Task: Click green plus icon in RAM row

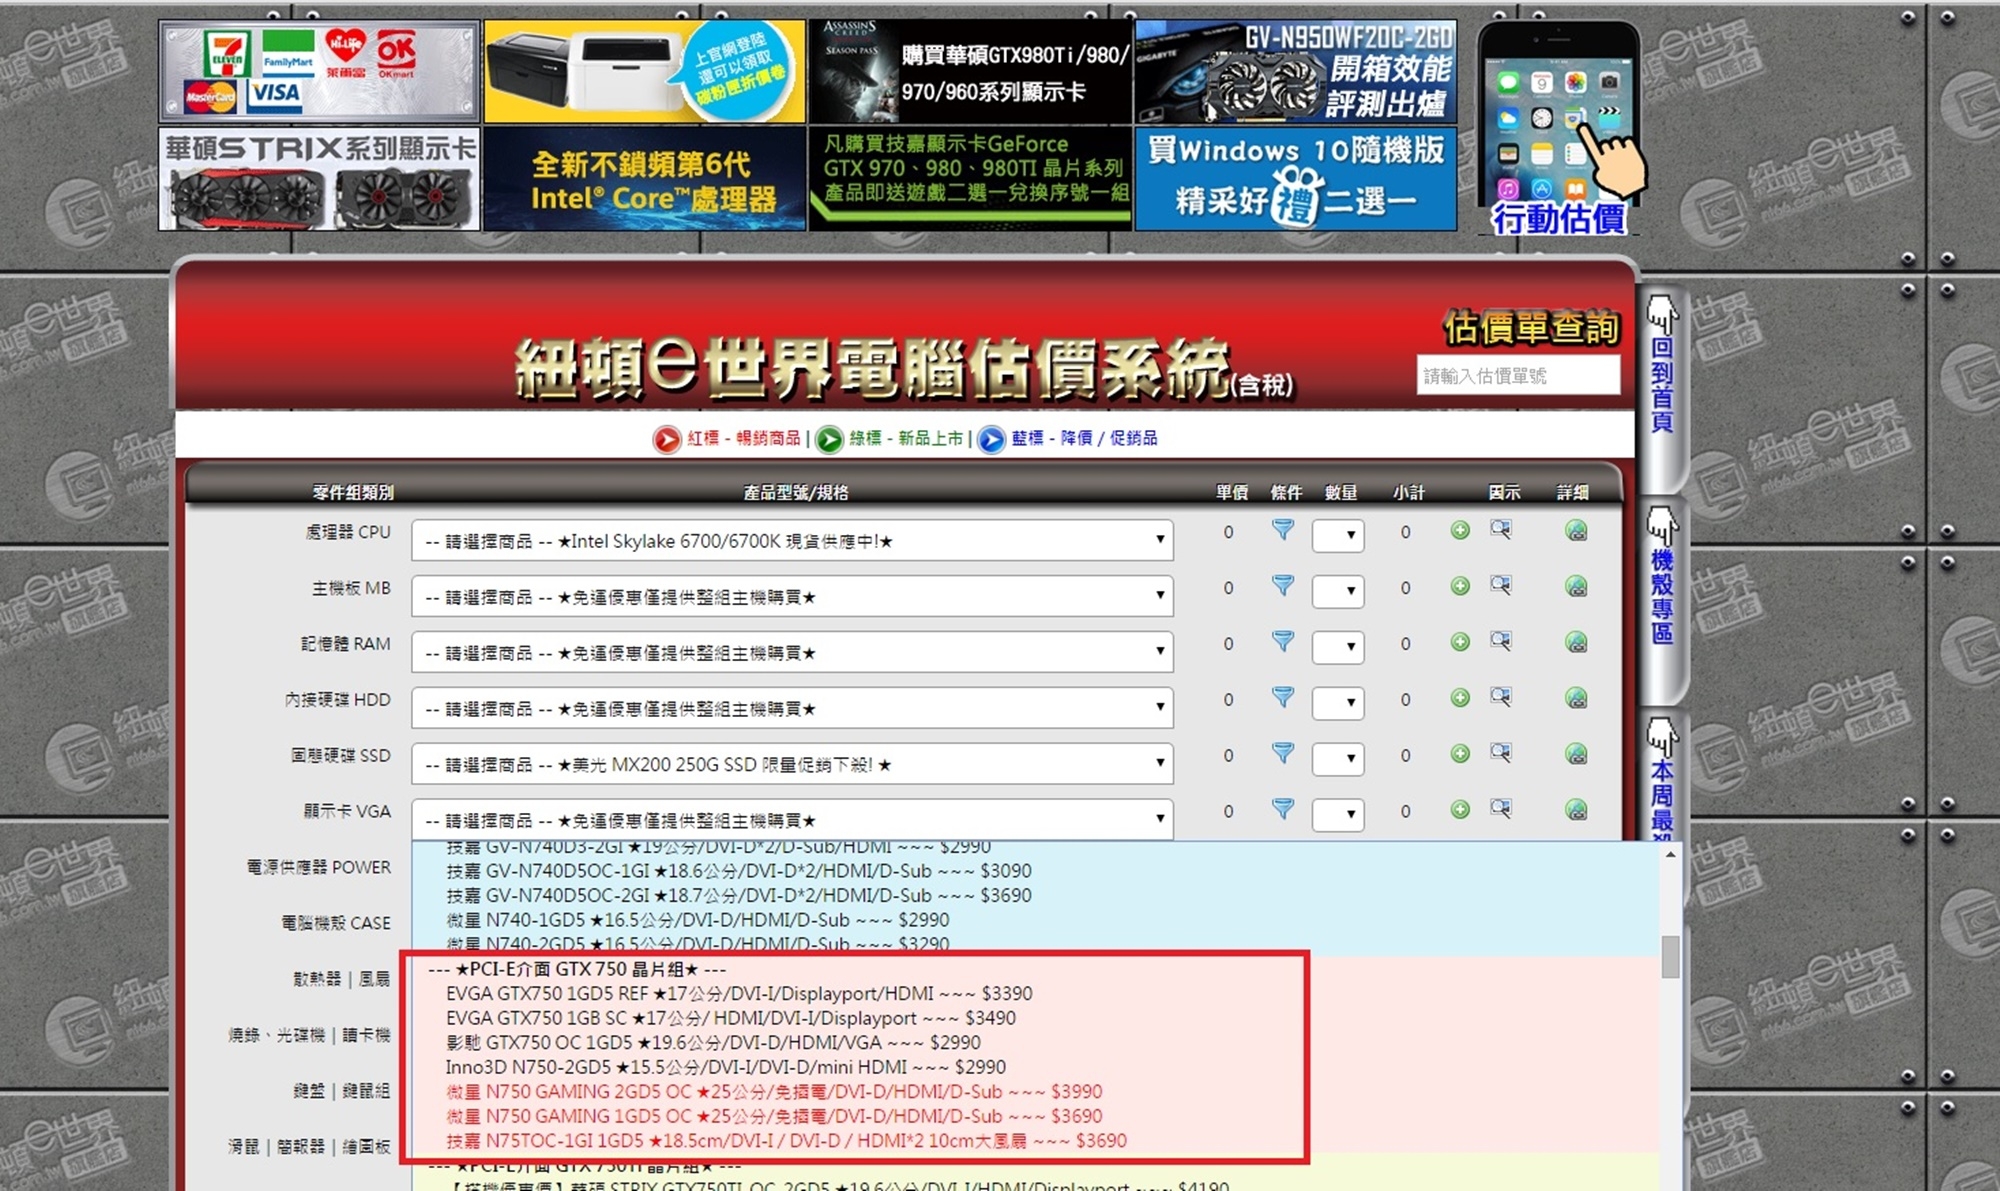Action: (x=1460, y=643)
